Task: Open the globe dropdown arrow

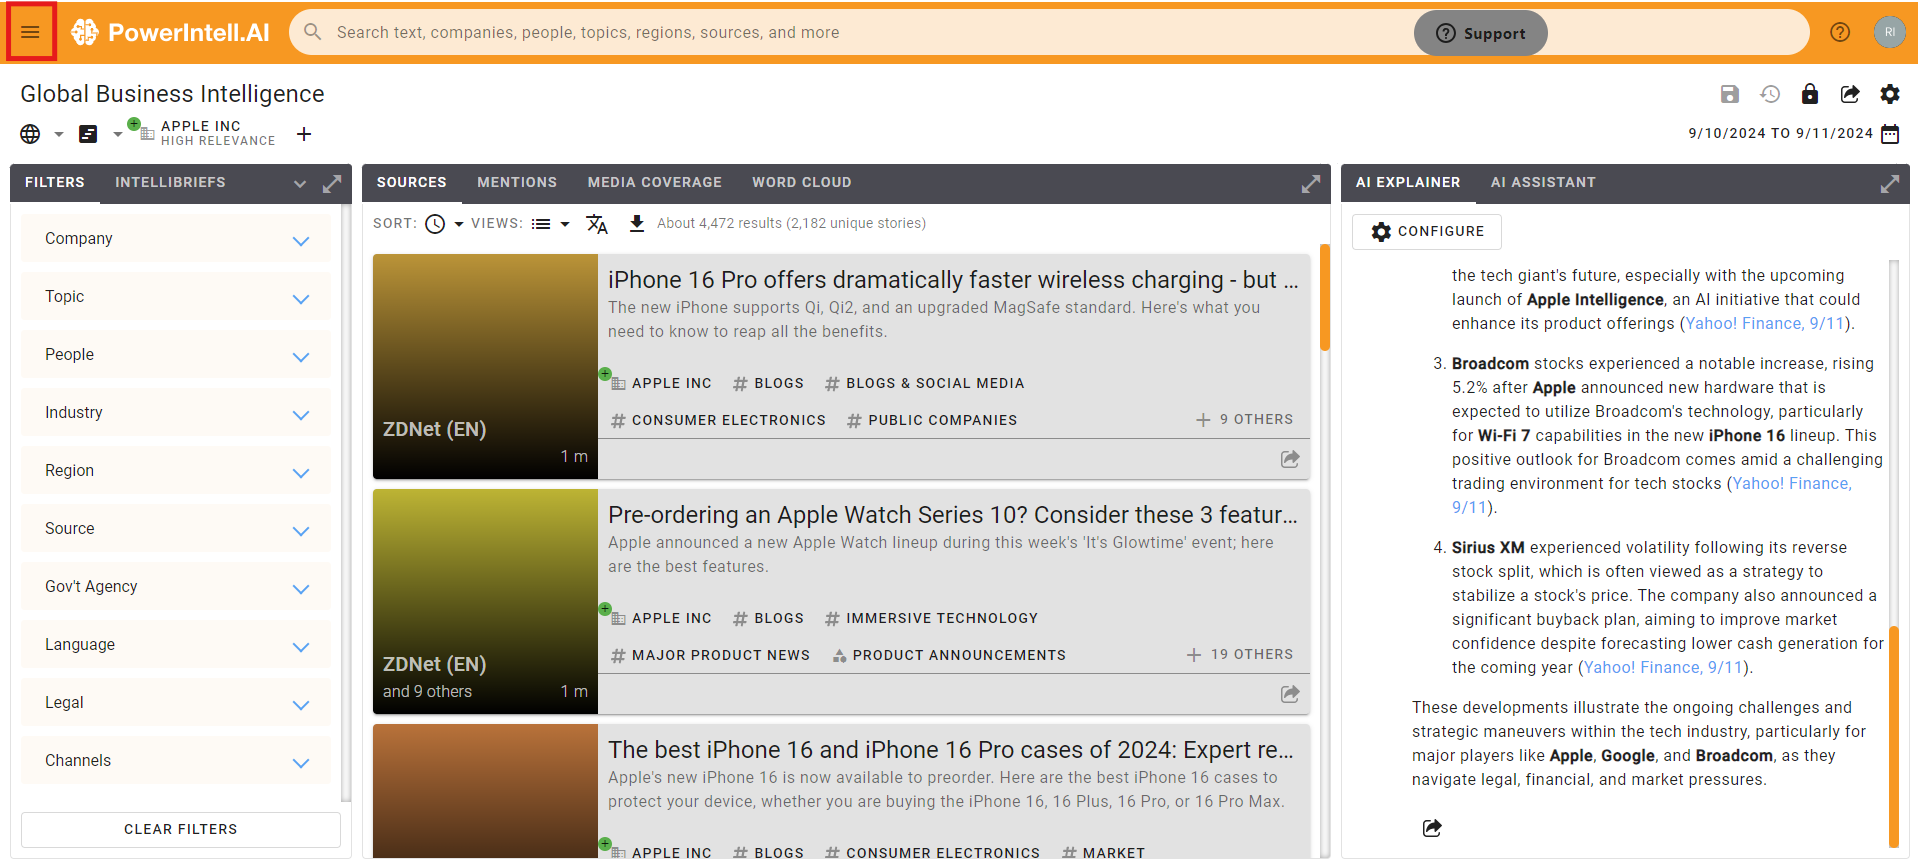Action: (x=59, y=134)
